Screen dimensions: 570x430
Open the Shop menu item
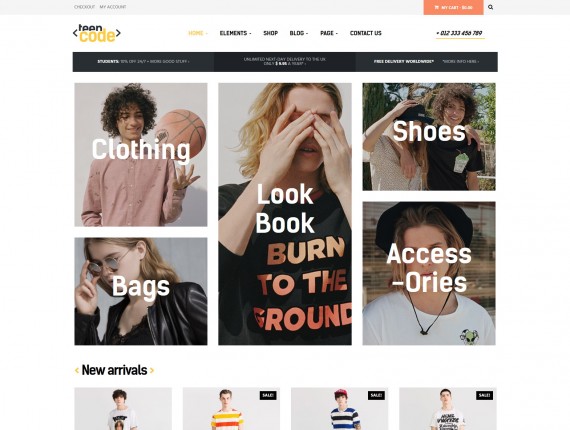(x=270, y=33)
